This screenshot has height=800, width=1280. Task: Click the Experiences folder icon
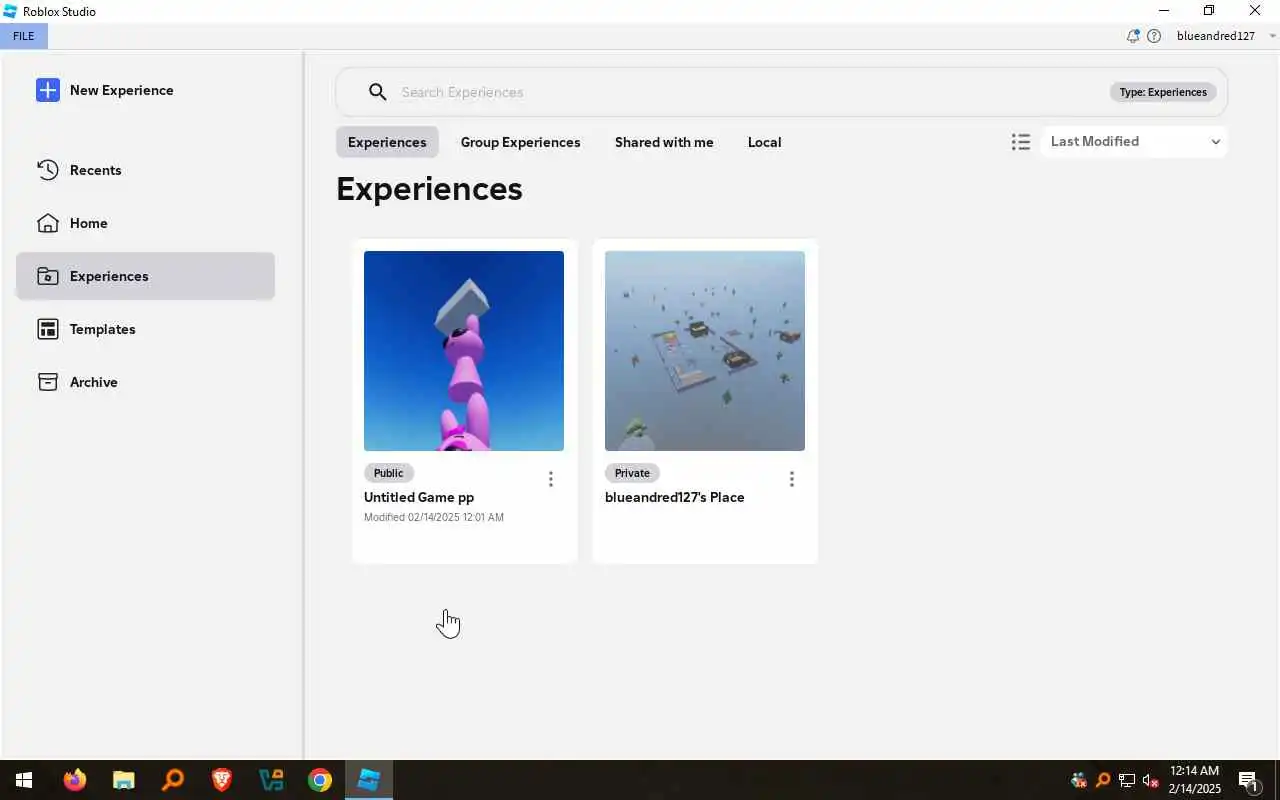click(x=47, y=276)
